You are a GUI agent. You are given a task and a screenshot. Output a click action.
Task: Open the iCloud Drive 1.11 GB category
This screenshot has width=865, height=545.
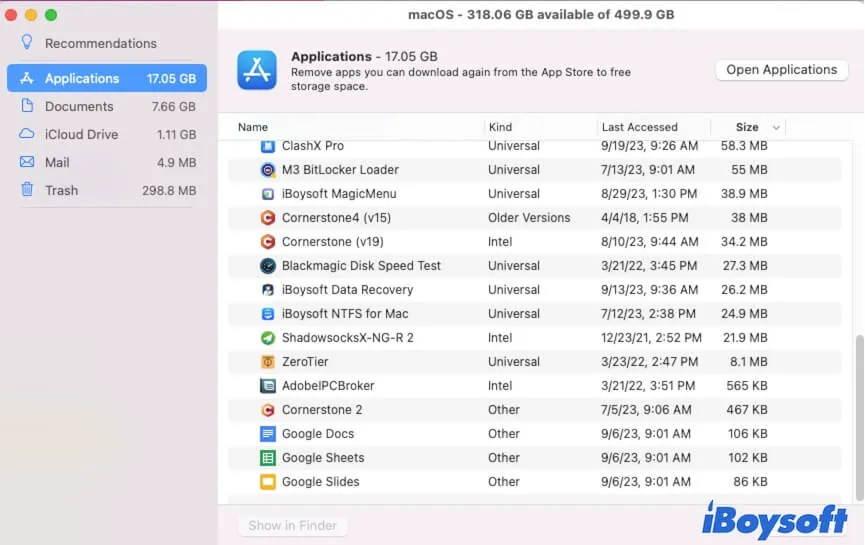click(106, 134)
